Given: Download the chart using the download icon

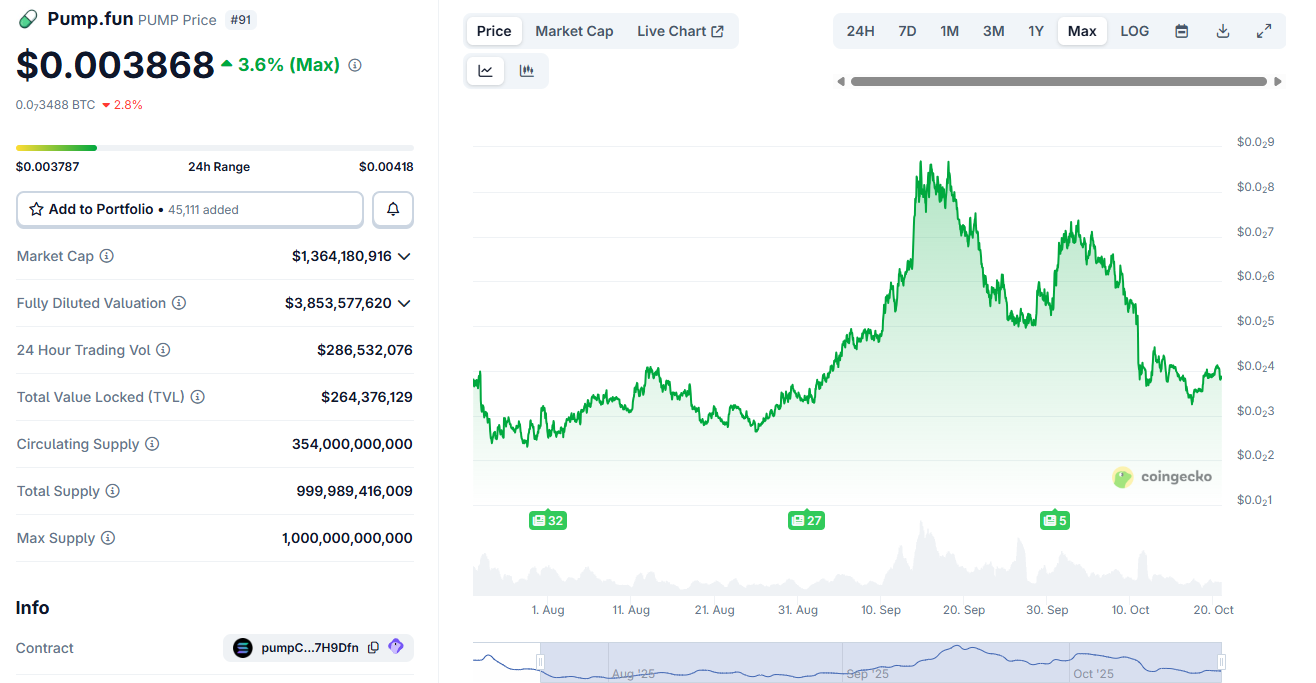Looking at the screenshot, I should click(1222, 31).
